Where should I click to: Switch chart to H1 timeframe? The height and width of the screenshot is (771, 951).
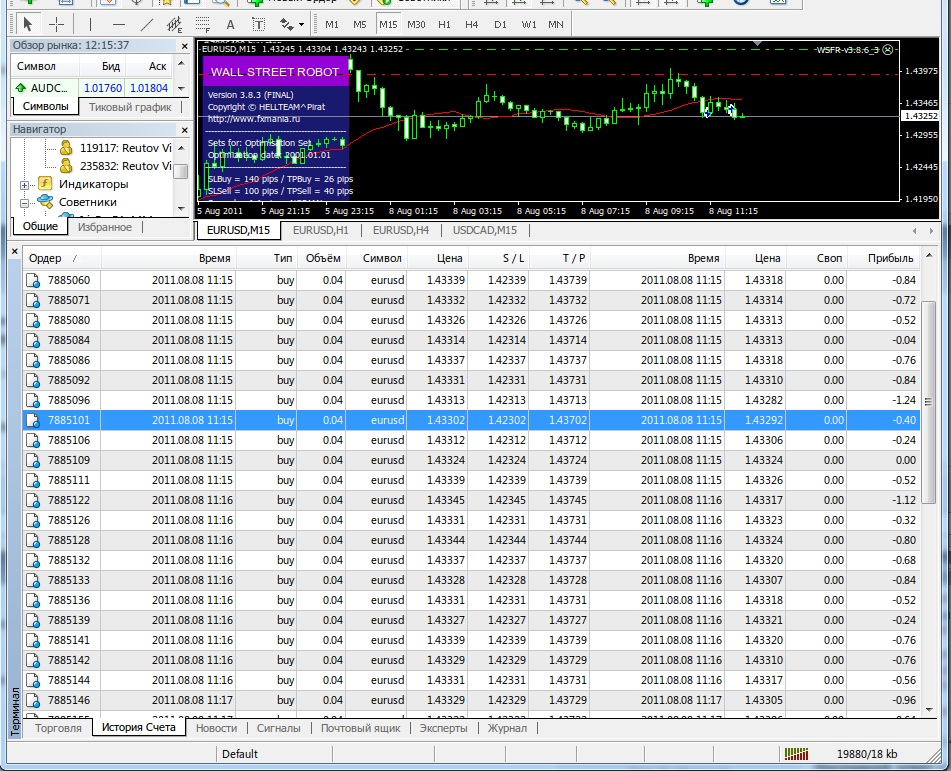pos(445,24)
